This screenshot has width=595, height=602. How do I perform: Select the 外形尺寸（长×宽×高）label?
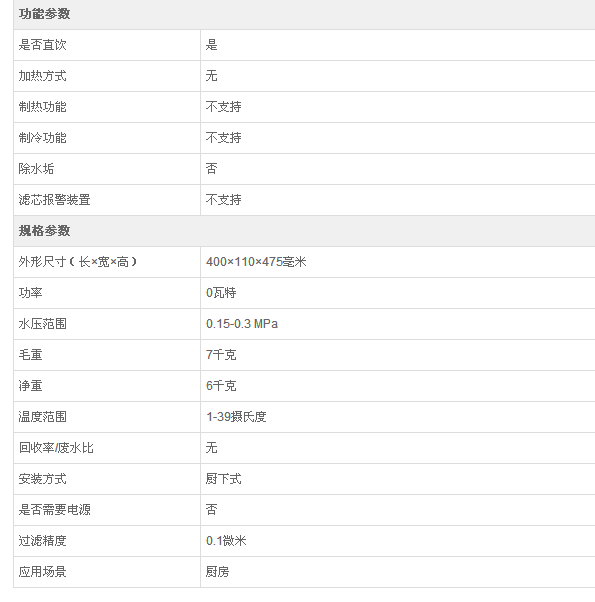[78, 262]
